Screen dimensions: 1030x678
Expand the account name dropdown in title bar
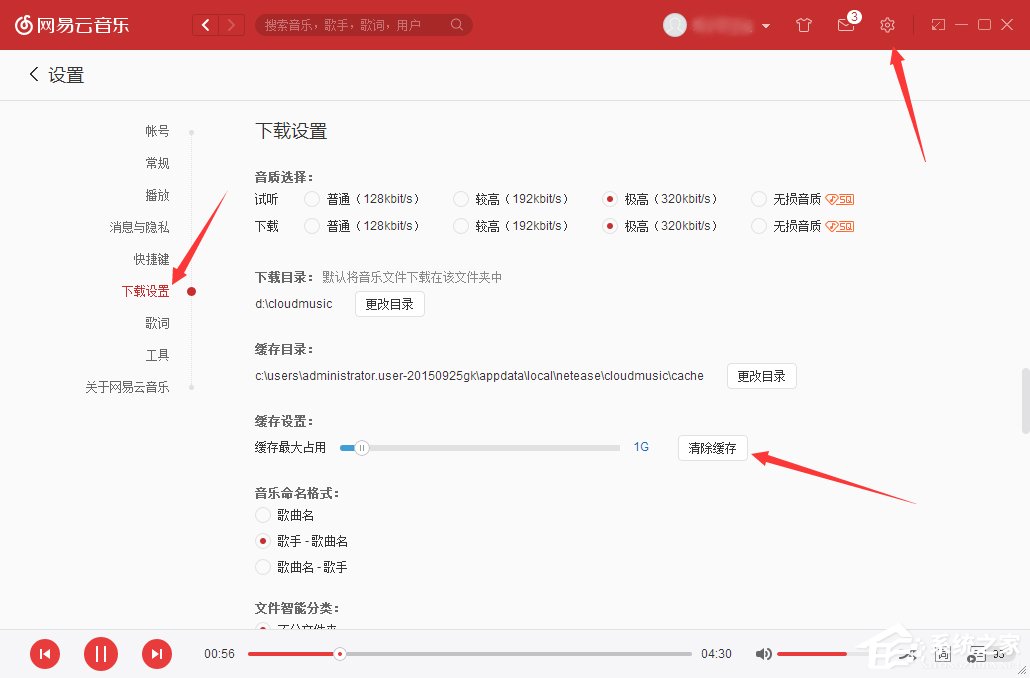pyautogui.click(x=767, y=24)
